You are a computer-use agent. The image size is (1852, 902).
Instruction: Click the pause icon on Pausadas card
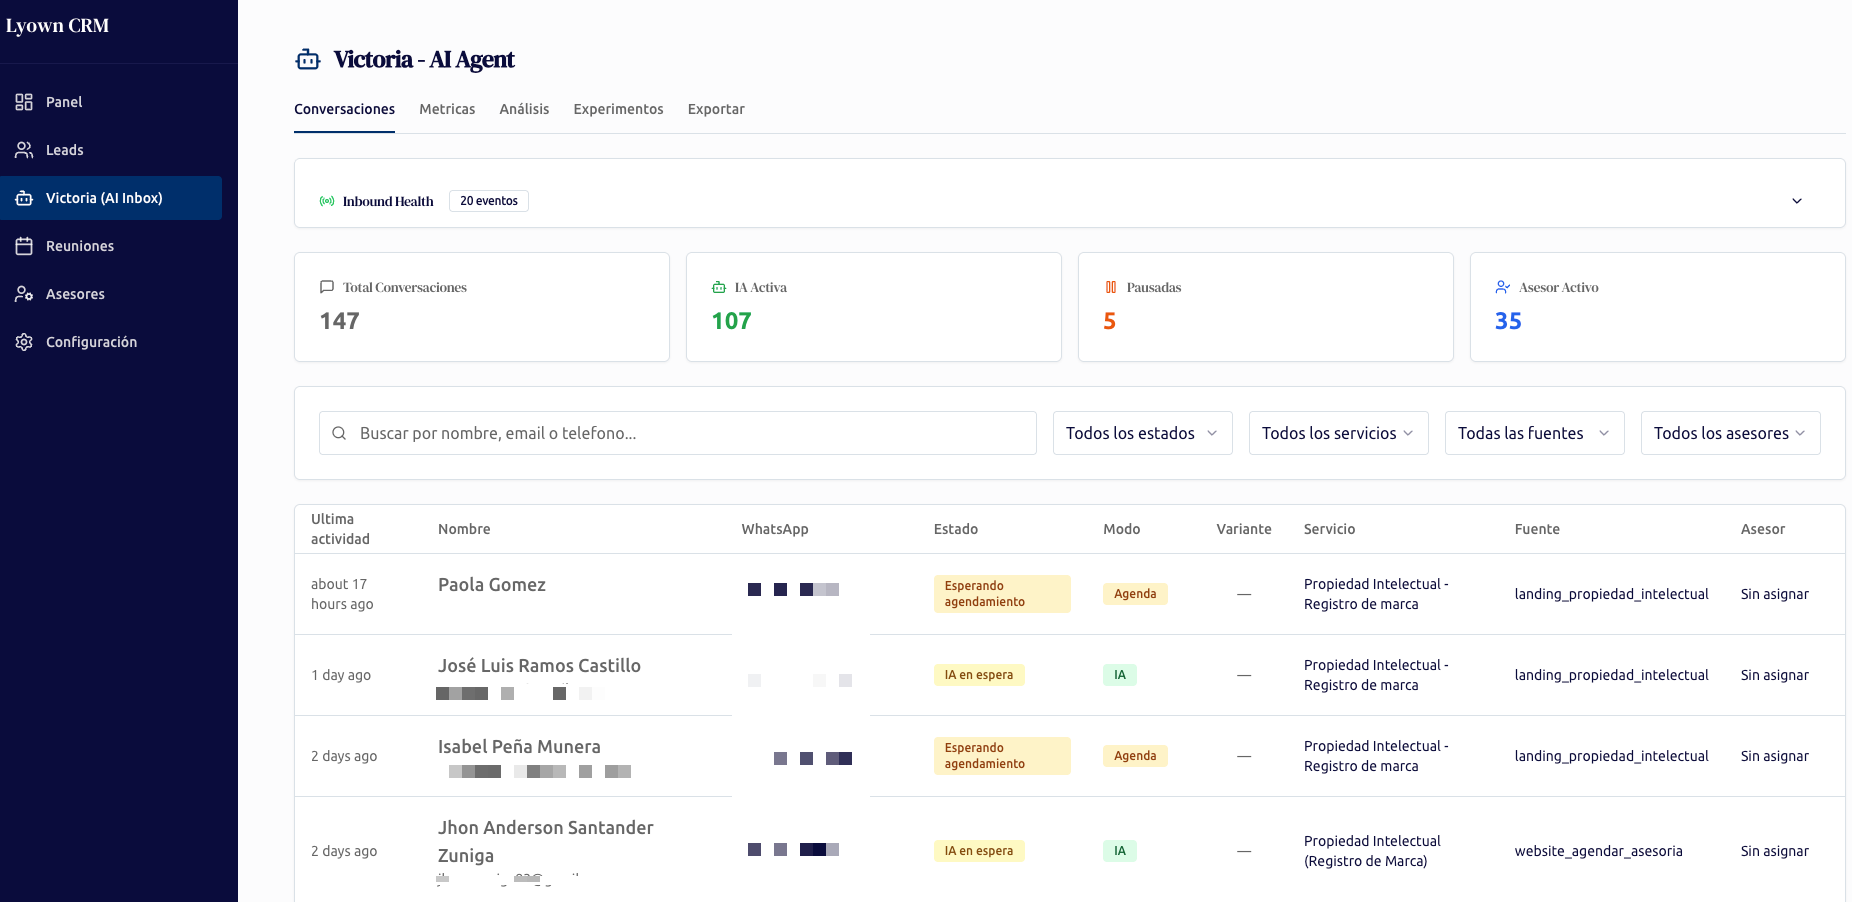1111,287
